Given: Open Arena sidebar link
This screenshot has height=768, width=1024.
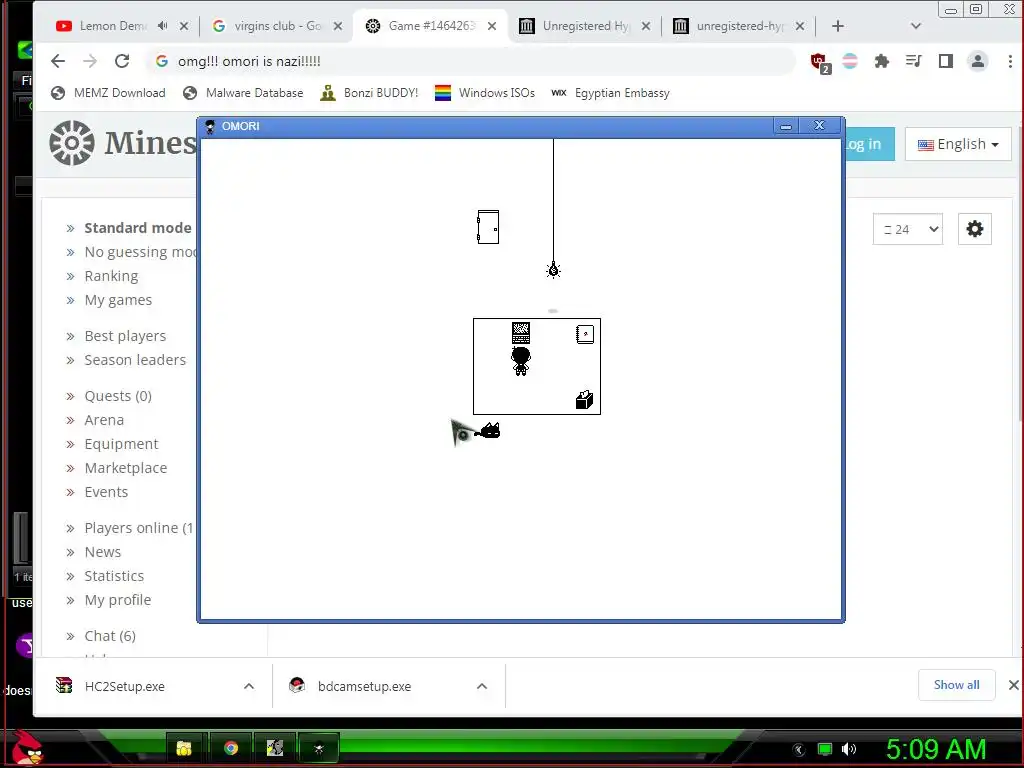Looking at the screenshot, I should click(104, 421).
